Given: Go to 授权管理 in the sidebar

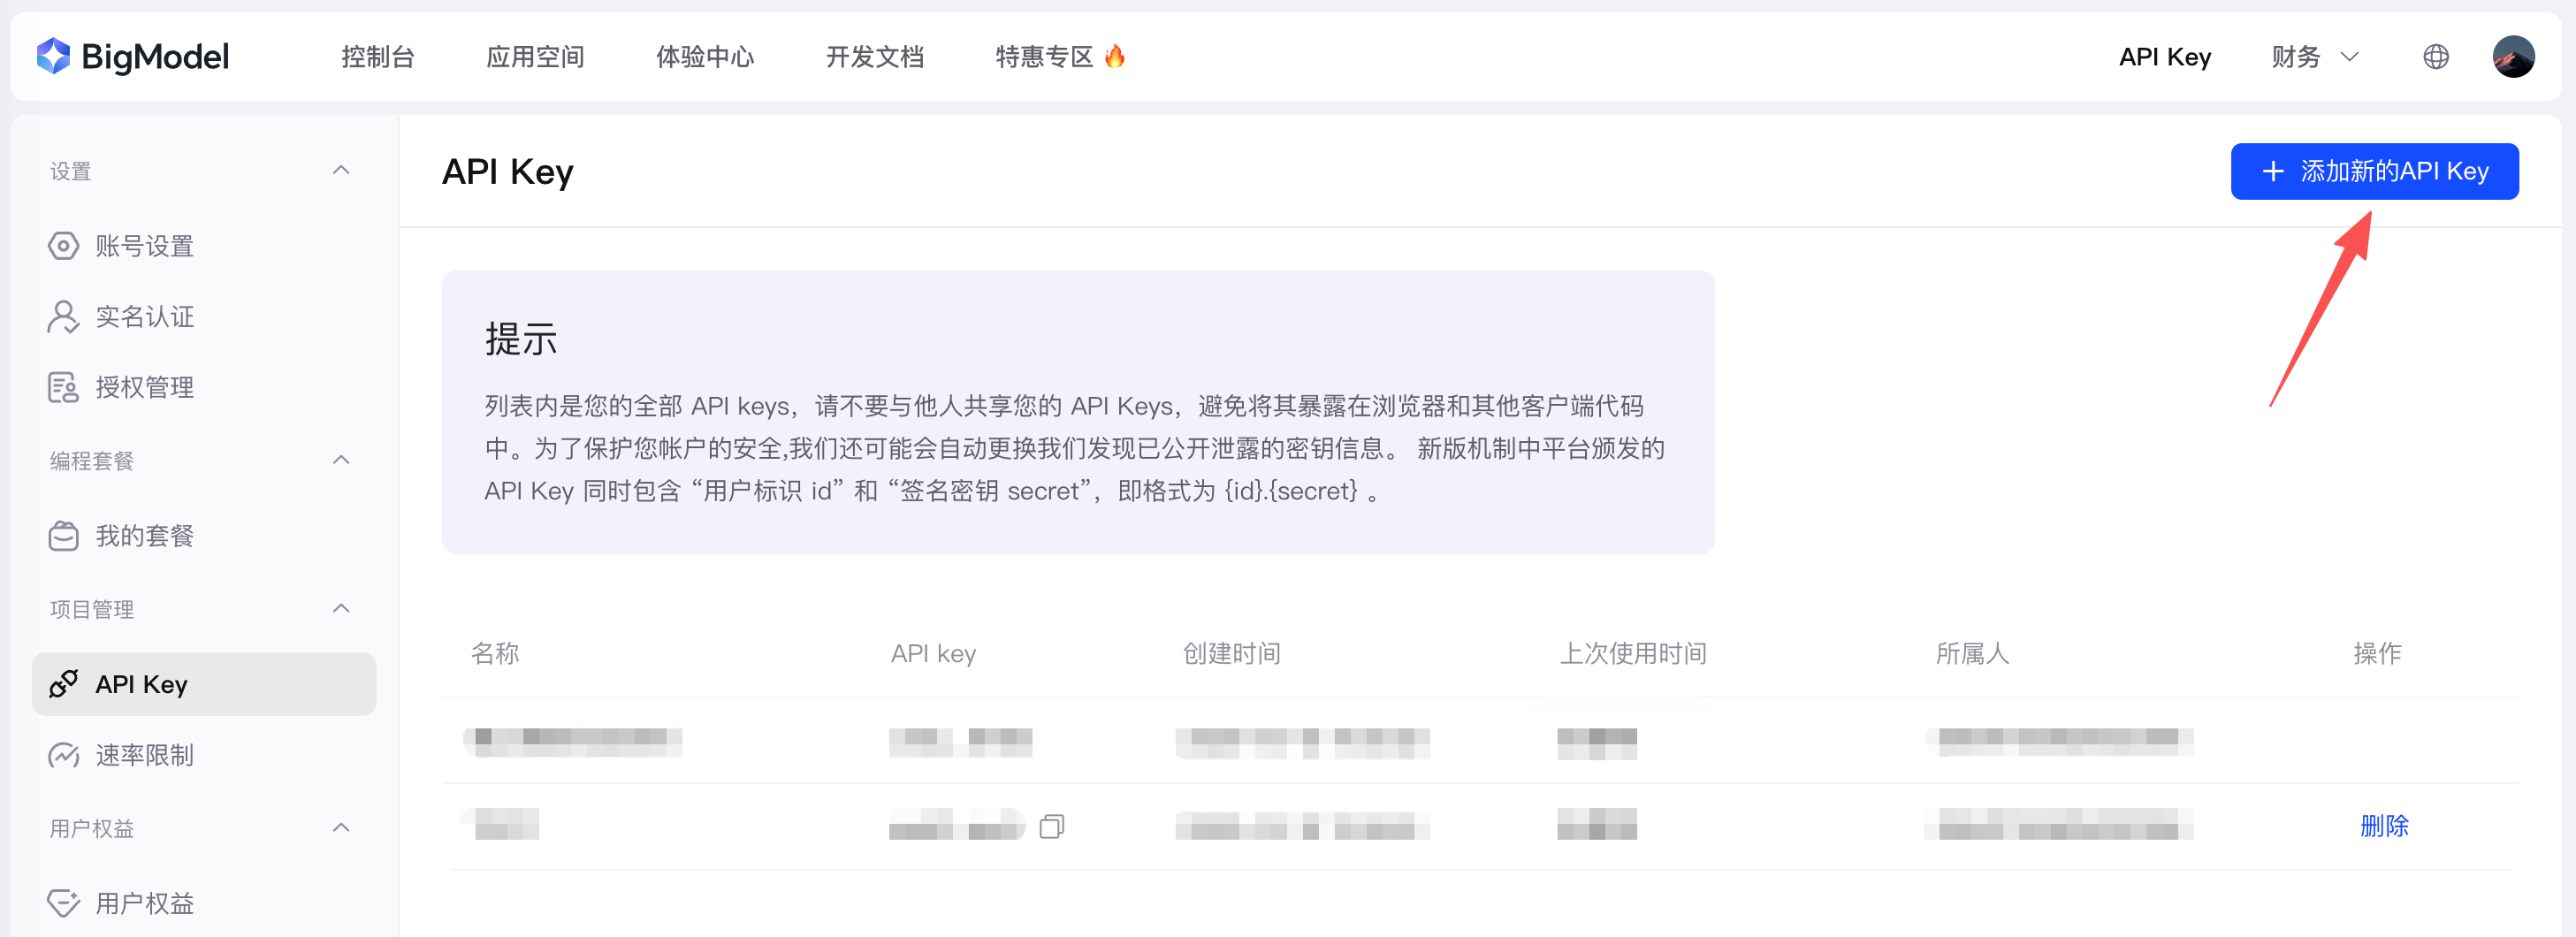Looking at the screenshot, I should click(144, 387).
